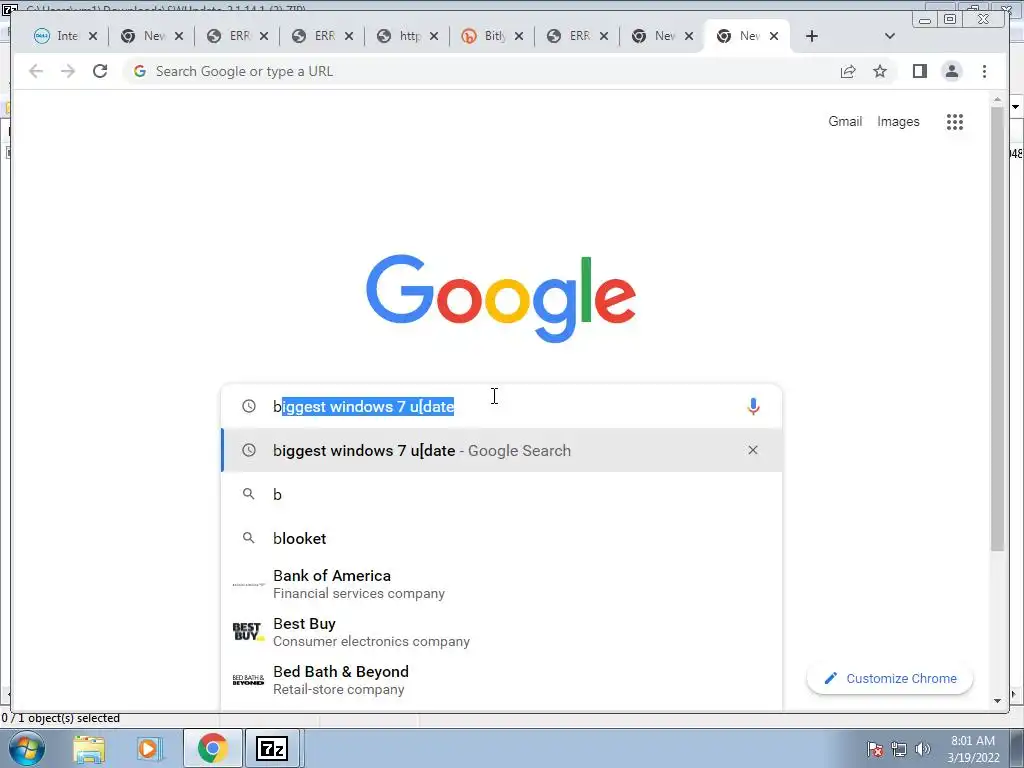The height and width of the screenshot is (768, 1024).
Task: Open a new tab with plus button
Action: pos(812,36)
